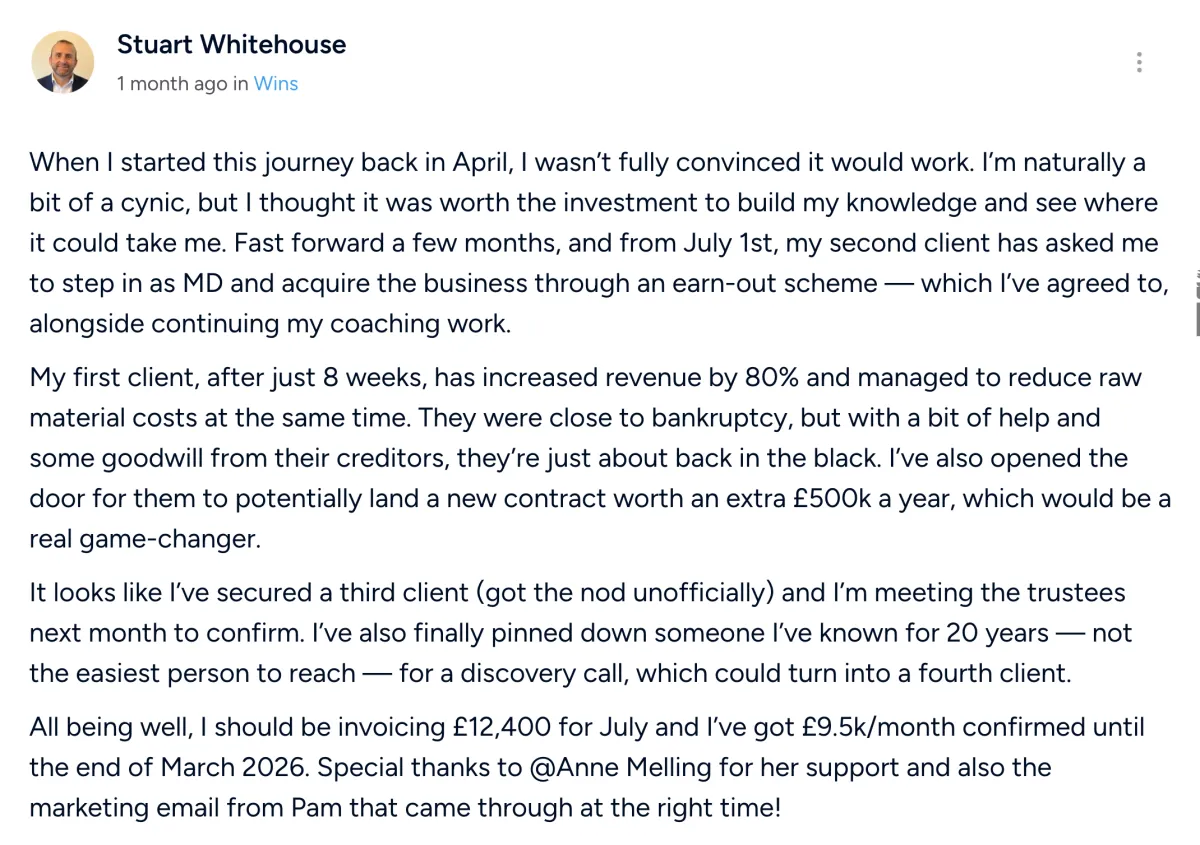Open the Stuart Whitehouse author name link
The height and width of the screenshot is (845, 1200).
click(231, 44)
